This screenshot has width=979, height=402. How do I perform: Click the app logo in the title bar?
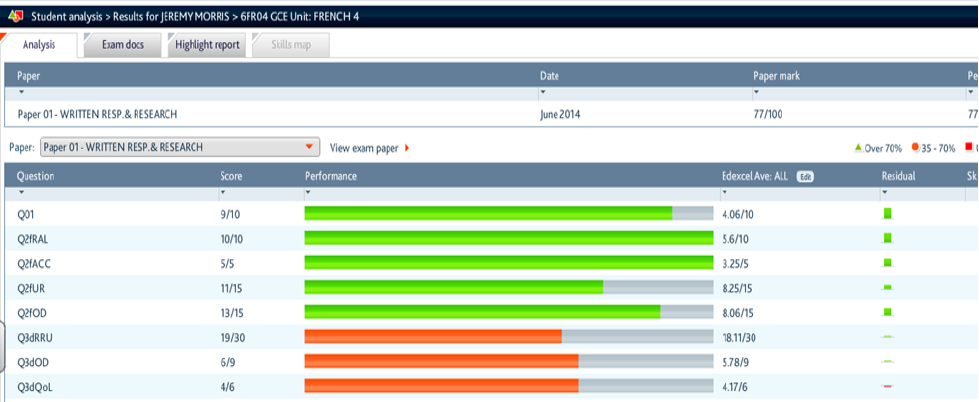15,15
